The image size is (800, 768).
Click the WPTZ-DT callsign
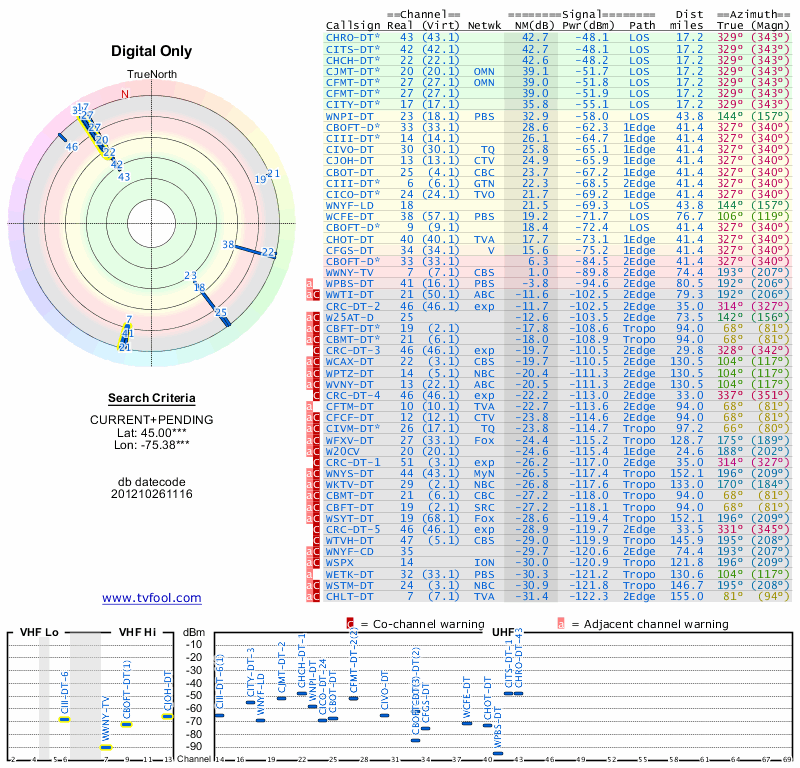(349, 373)
